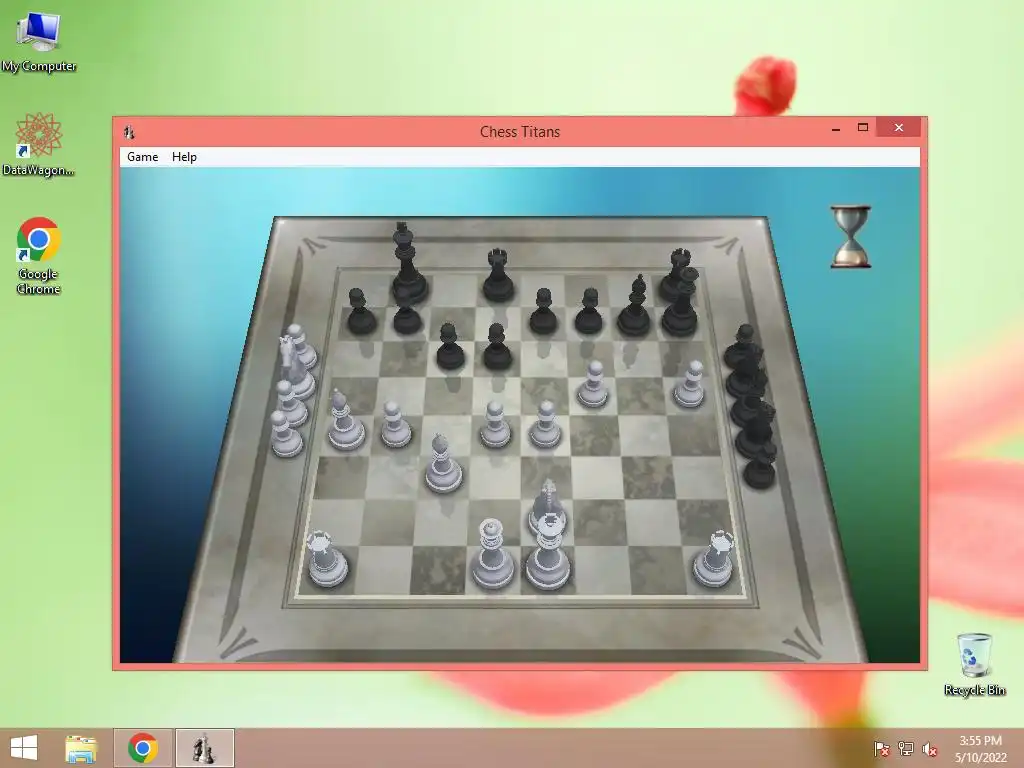Click the black bishop on g7
The image size is (1024, 768).
tap(634, 306)
